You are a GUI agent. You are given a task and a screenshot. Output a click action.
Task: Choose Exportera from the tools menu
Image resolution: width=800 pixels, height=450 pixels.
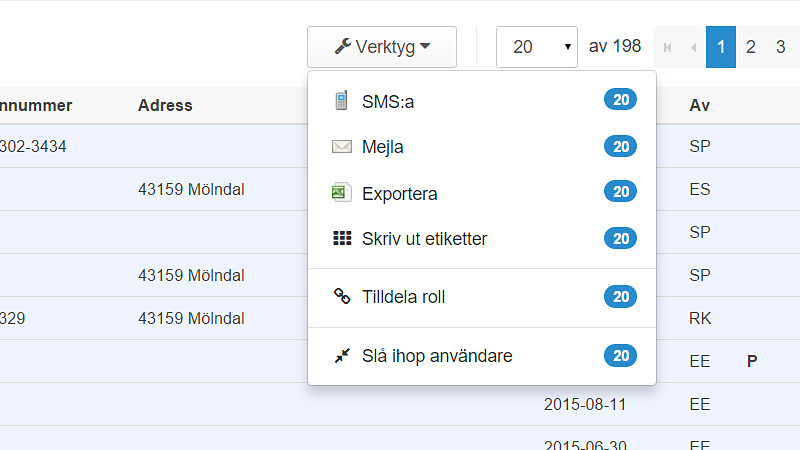click(482, 193)
